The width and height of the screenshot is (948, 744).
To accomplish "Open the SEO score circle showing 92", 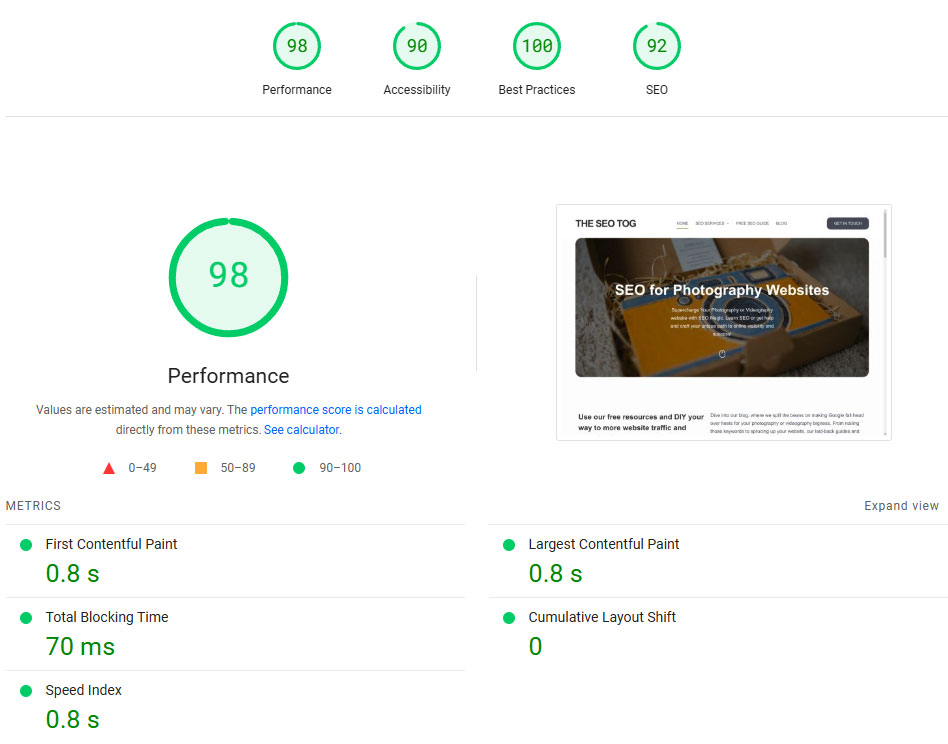I will click(x=656, y=45).
